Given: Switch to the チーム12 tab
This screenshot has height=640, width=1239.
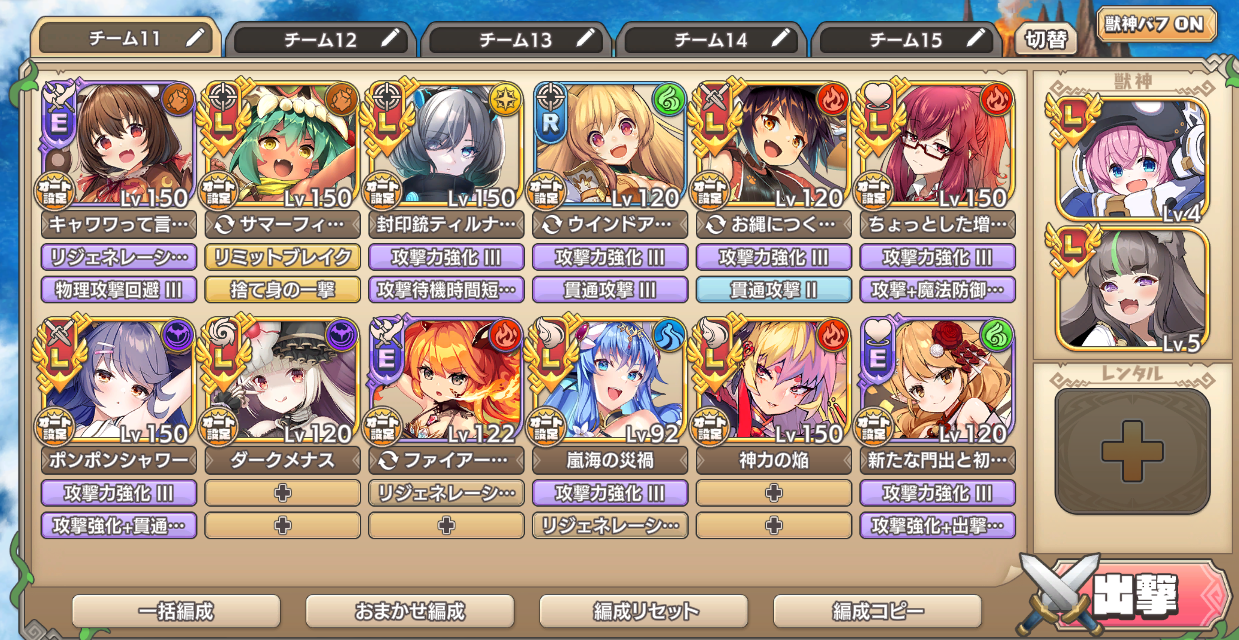Looking at the screenshot, I should (321, 40).
